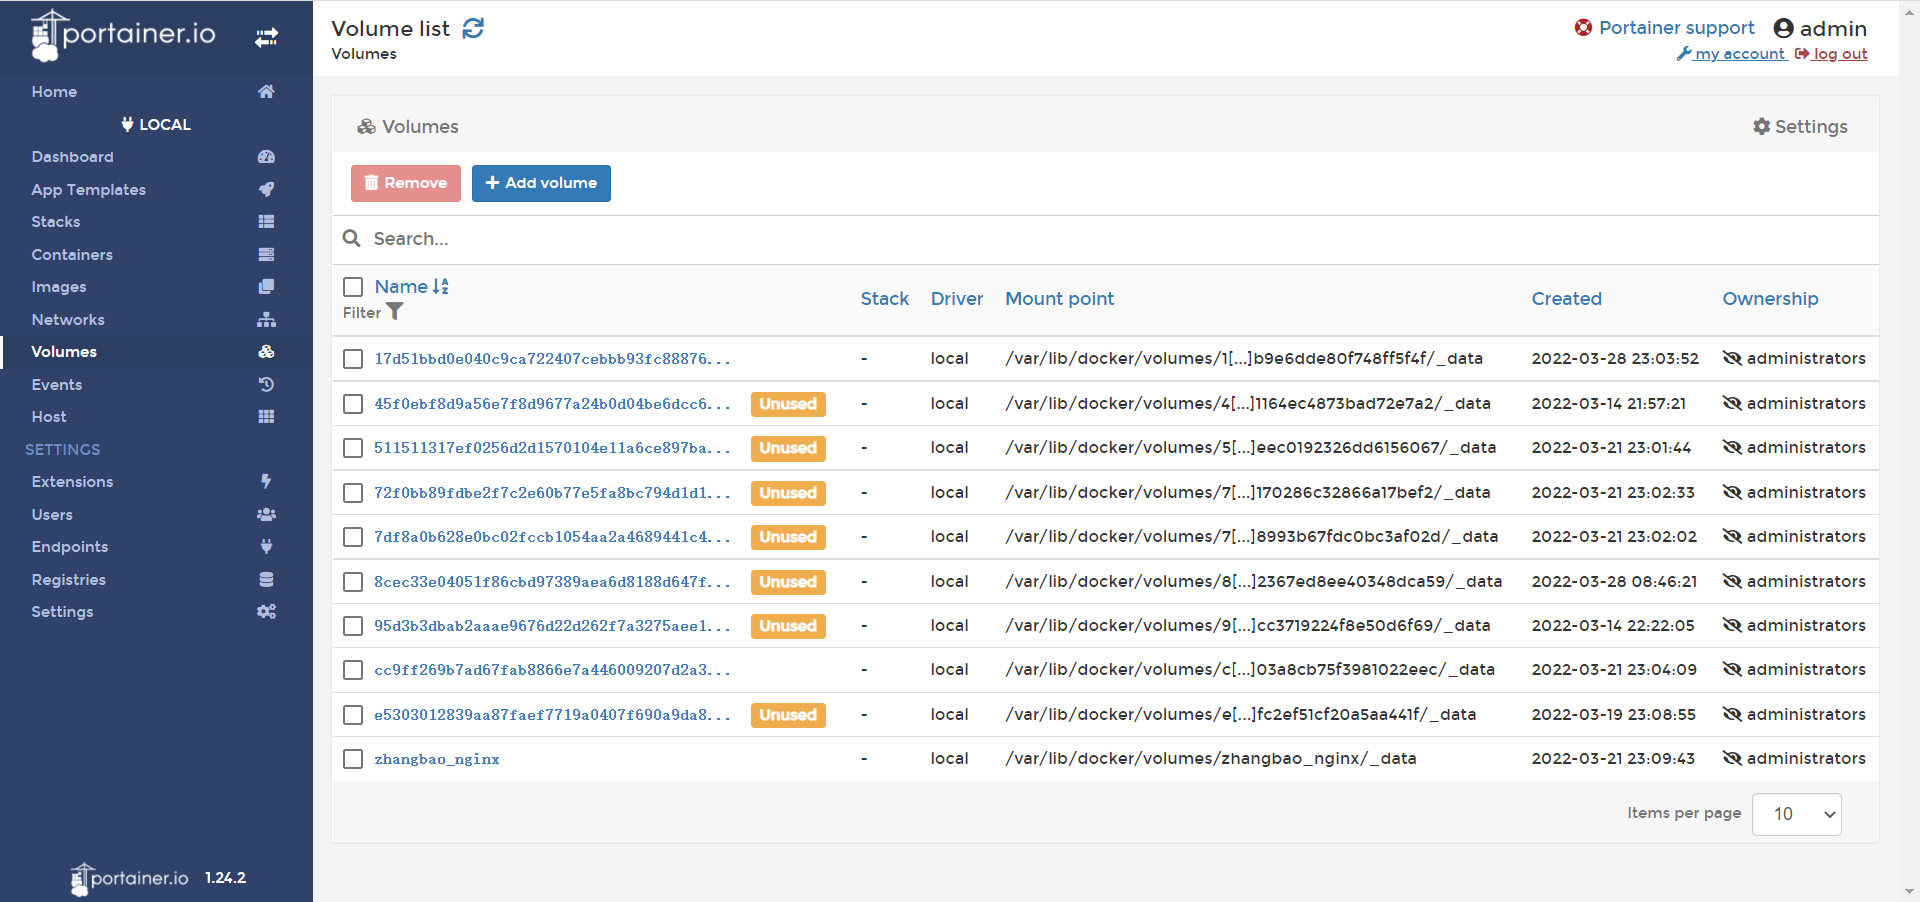1920x902 pixels.
Task: Expand the Name Filter option
Action: click(x=372, y=313)
